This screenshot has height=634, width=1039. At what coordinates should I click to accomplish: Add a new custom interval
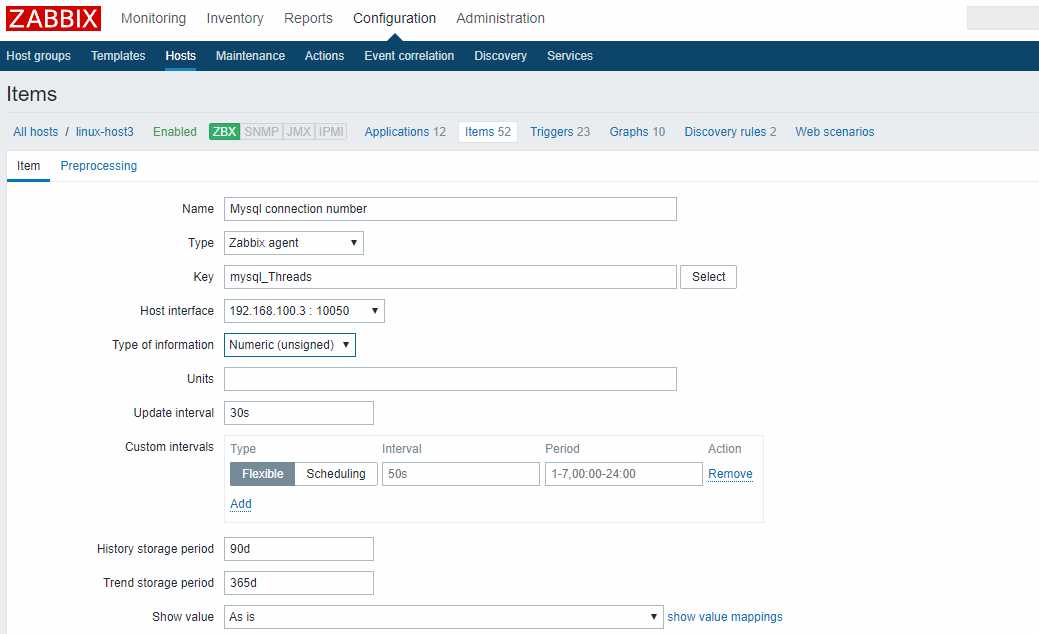coord(241,504)
